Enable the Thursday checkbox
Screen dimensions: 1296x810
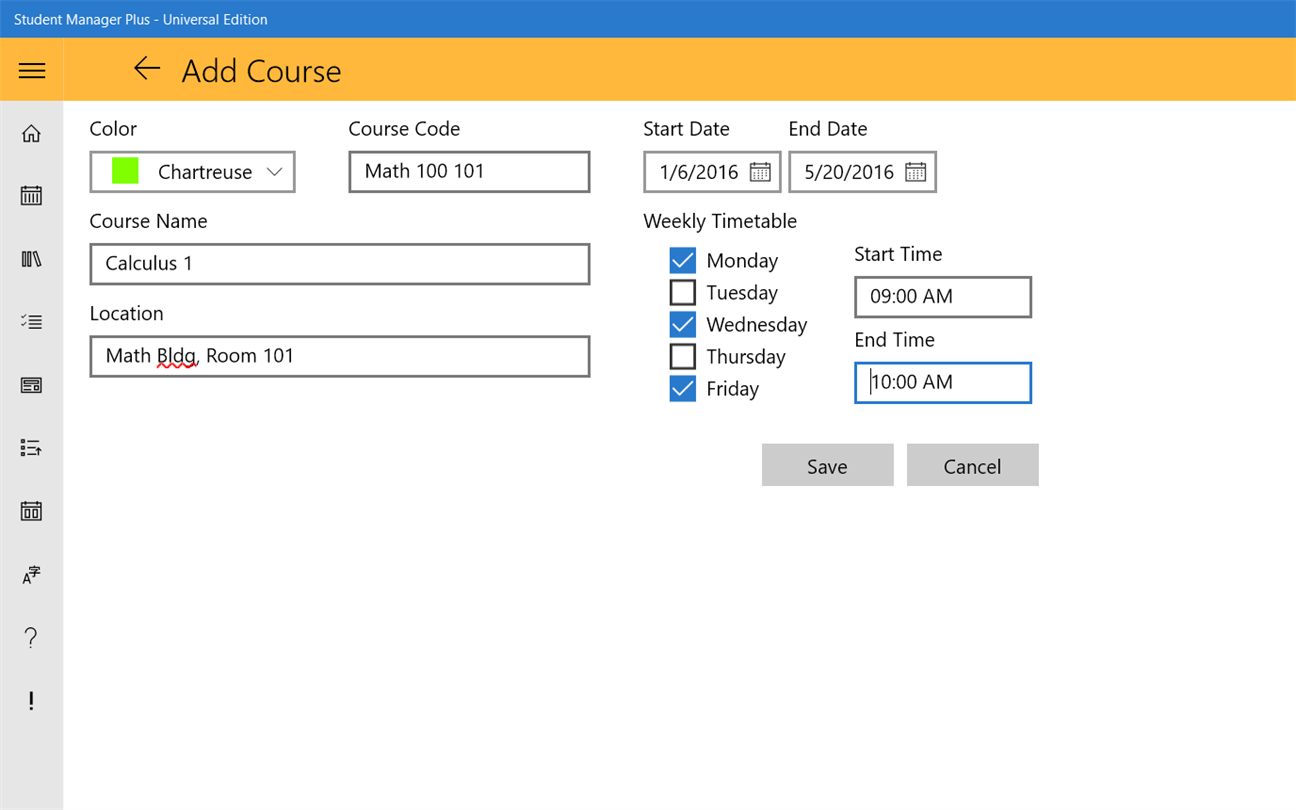tap(683, 357)
